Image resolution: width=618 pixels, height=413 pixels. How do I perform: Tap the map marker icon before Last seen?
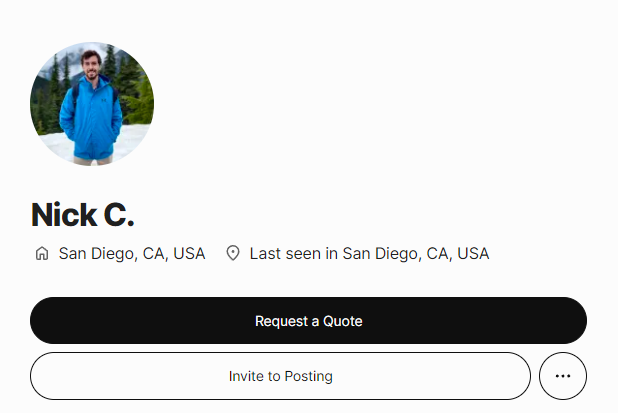[x=233, y=254]
